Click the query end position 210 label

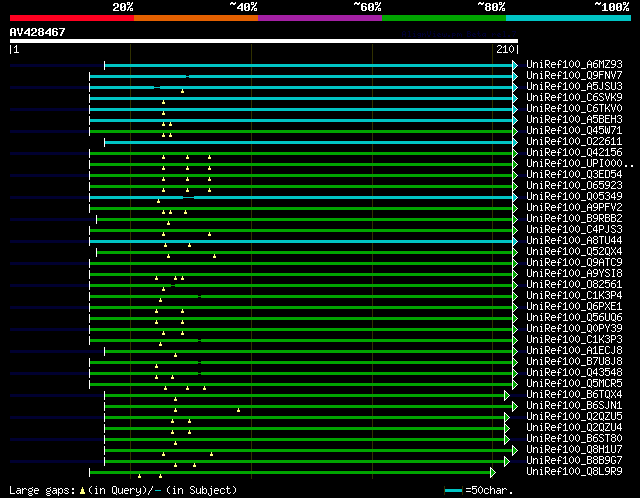505,49
